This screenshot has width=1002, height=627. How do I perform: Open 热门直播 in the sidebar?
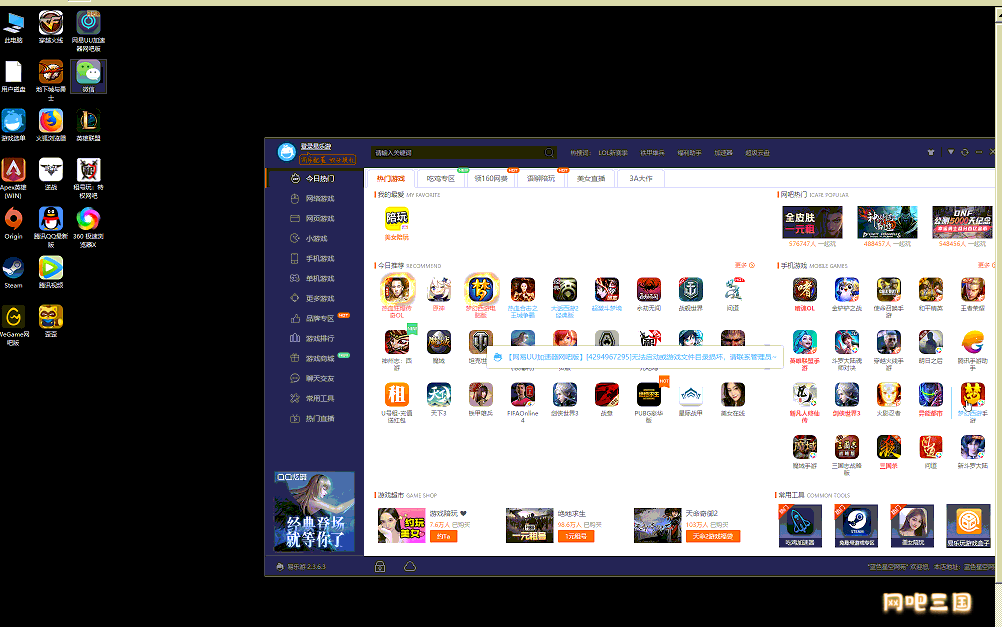(314, 419)
